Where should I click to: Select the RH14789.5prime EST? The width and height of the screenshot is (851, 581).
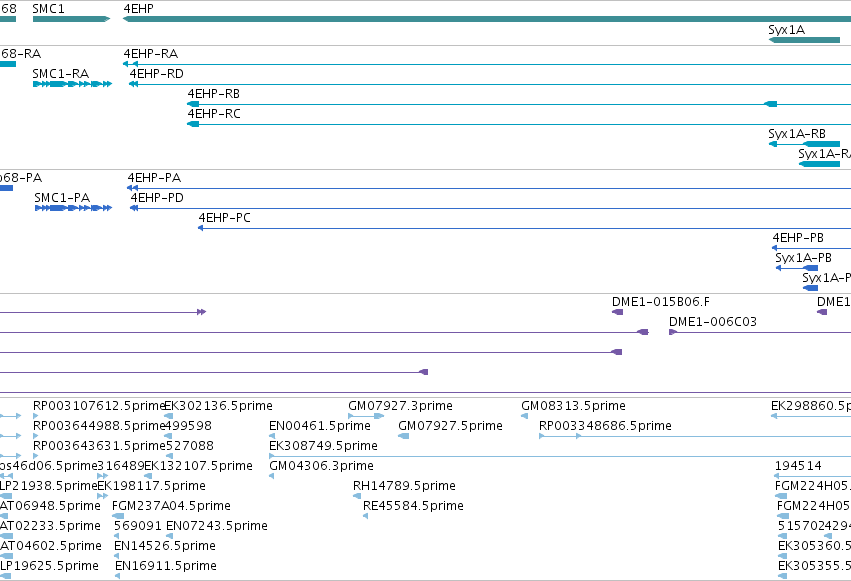click(x=356, y=496)
